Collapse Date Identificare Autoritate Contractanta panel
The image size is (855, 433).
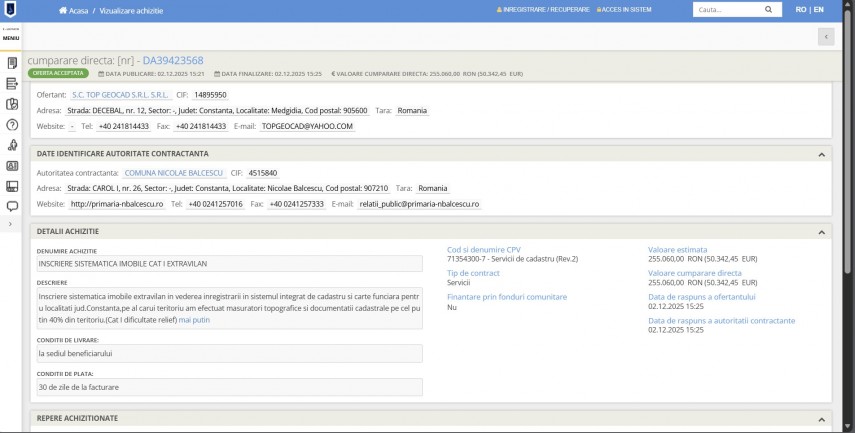click(x=821, y=154)
